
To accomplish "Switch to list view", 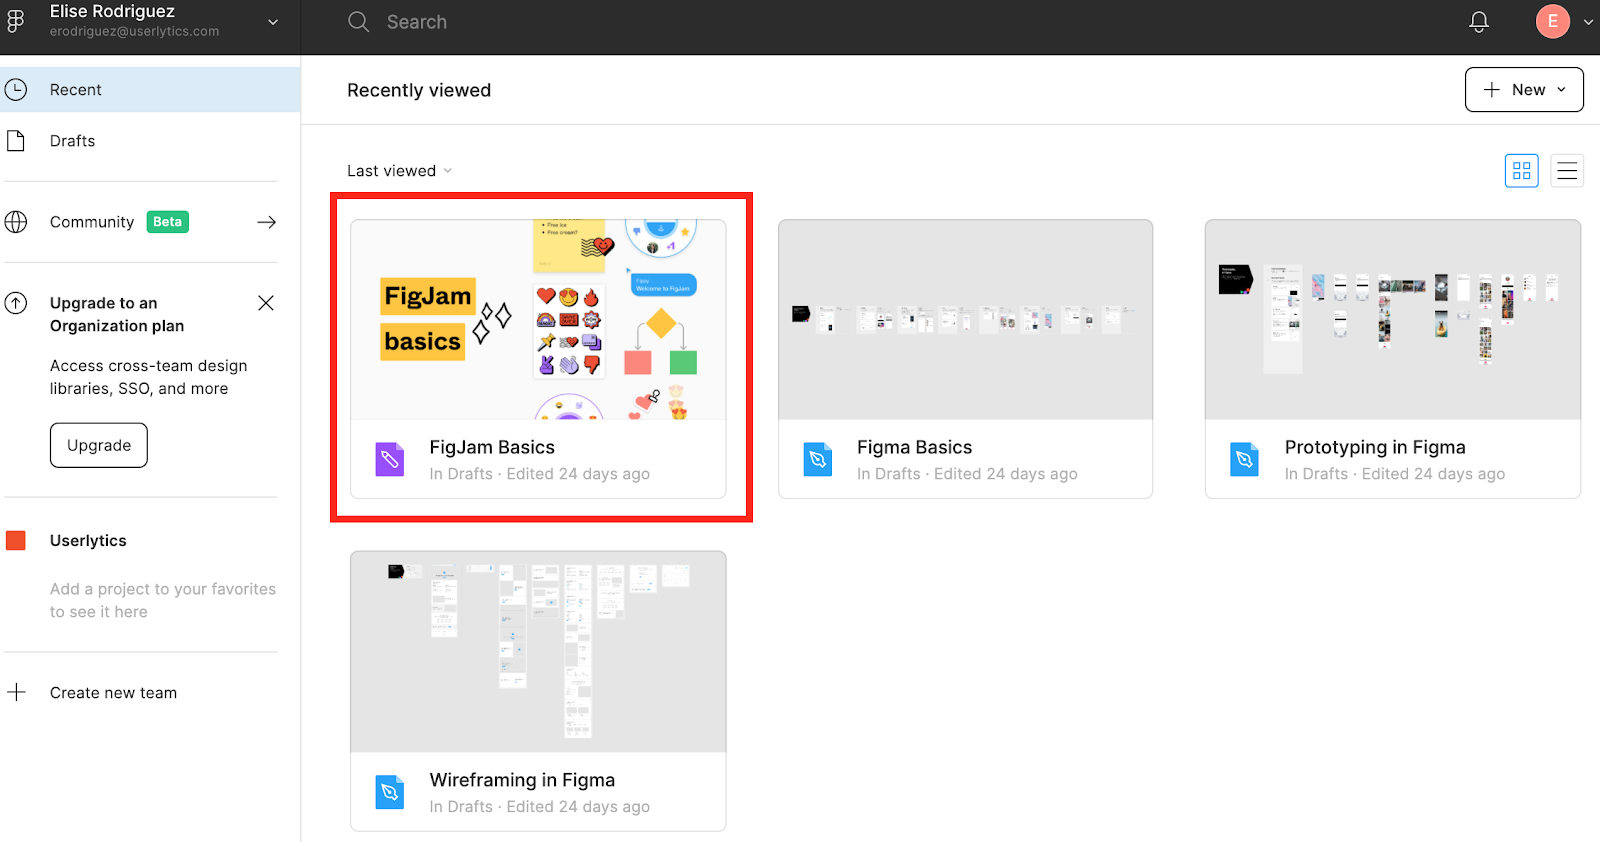I will pos(1567,171).
